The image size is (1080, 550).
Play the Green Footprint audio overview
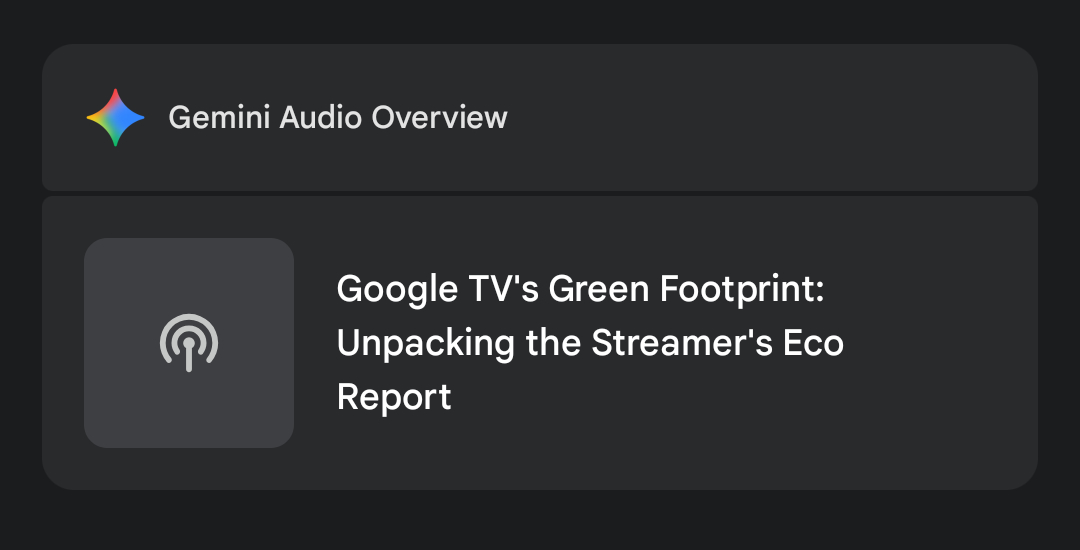(189, 343)
